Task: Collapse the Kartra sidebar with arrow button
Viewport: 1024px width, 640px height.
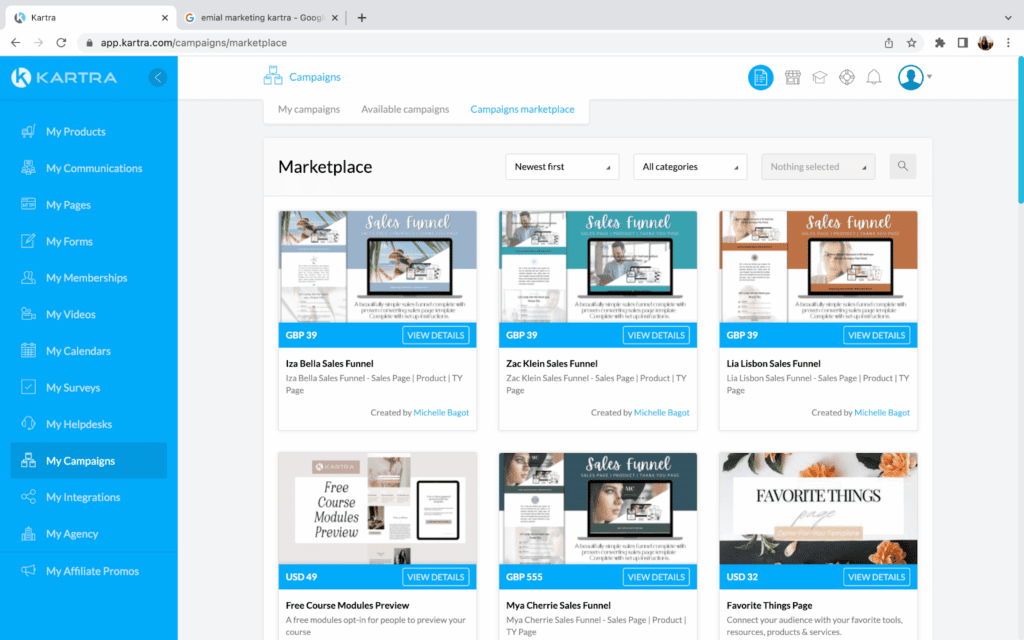Action: click(x=157, y=78)
